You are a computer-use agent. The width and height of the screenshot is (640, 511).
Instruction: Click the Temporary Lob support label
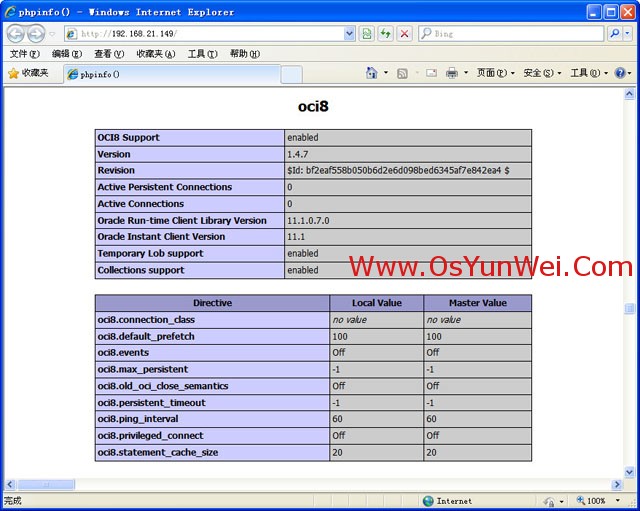150,253
